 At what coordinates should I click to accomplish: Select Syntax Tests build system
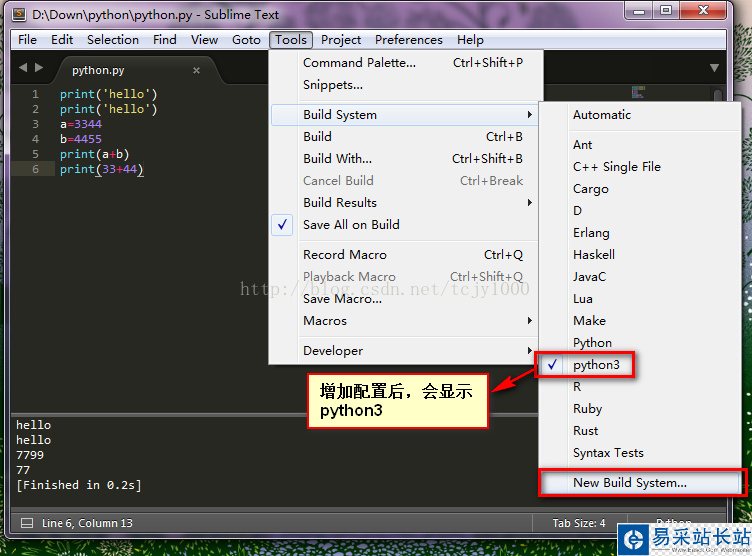click(x=640, y=453)
